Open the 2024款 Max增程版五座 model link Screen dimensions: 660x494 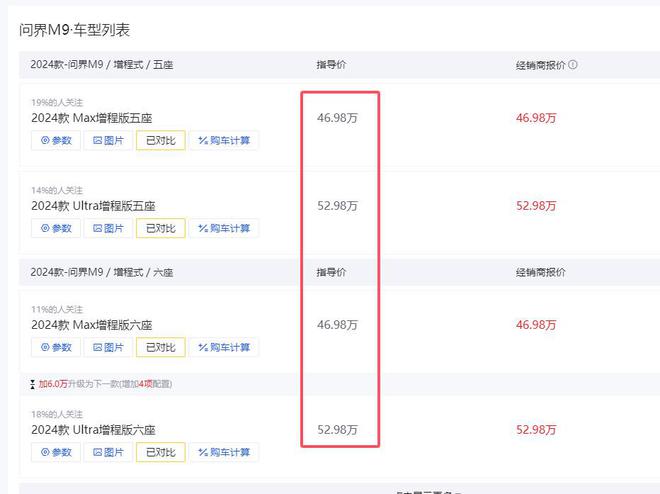coord(91,118)
